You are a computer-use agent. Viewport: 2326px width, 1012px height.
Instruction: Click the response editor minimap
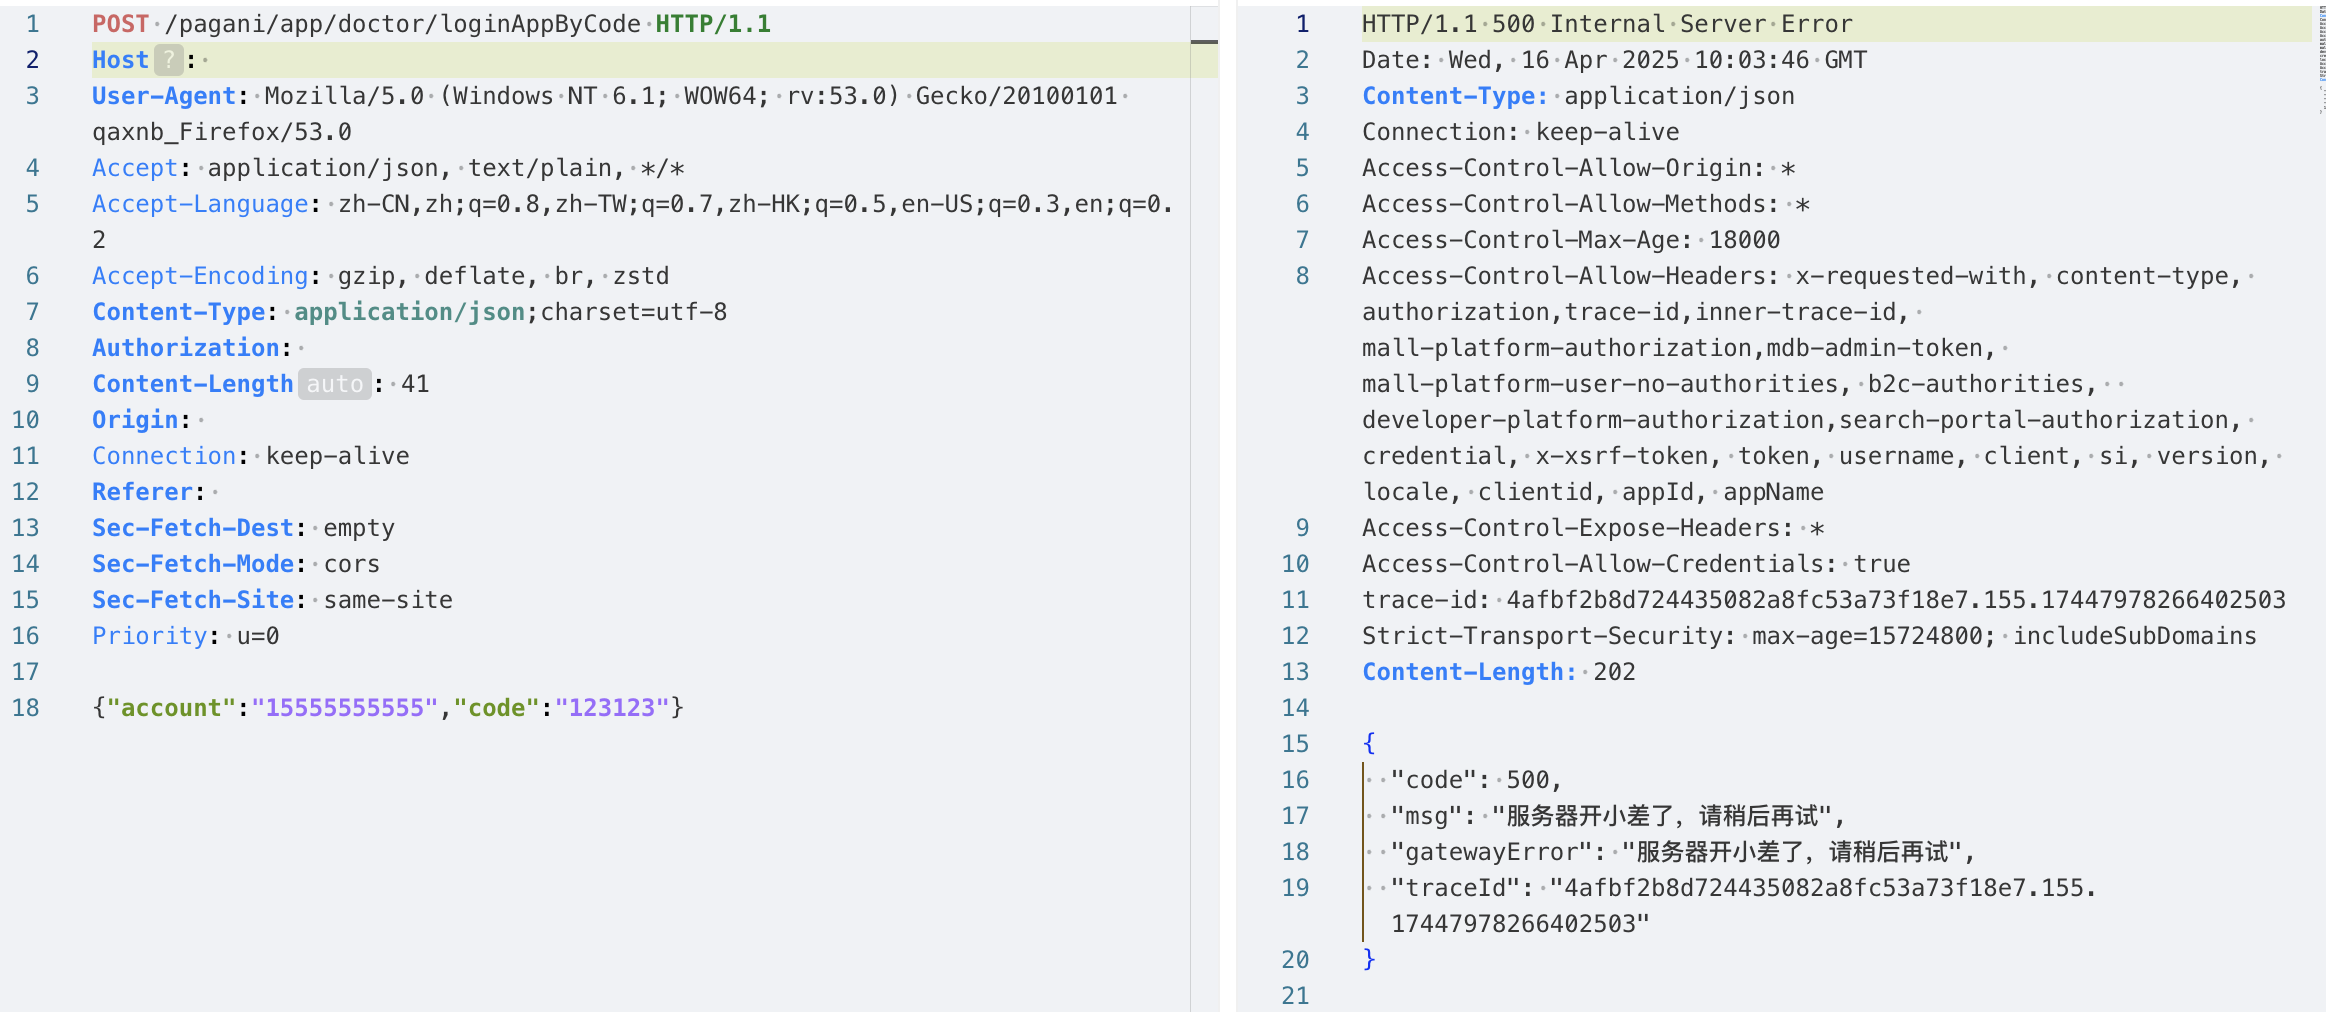pyautogui.click(x=2320, y=60)
